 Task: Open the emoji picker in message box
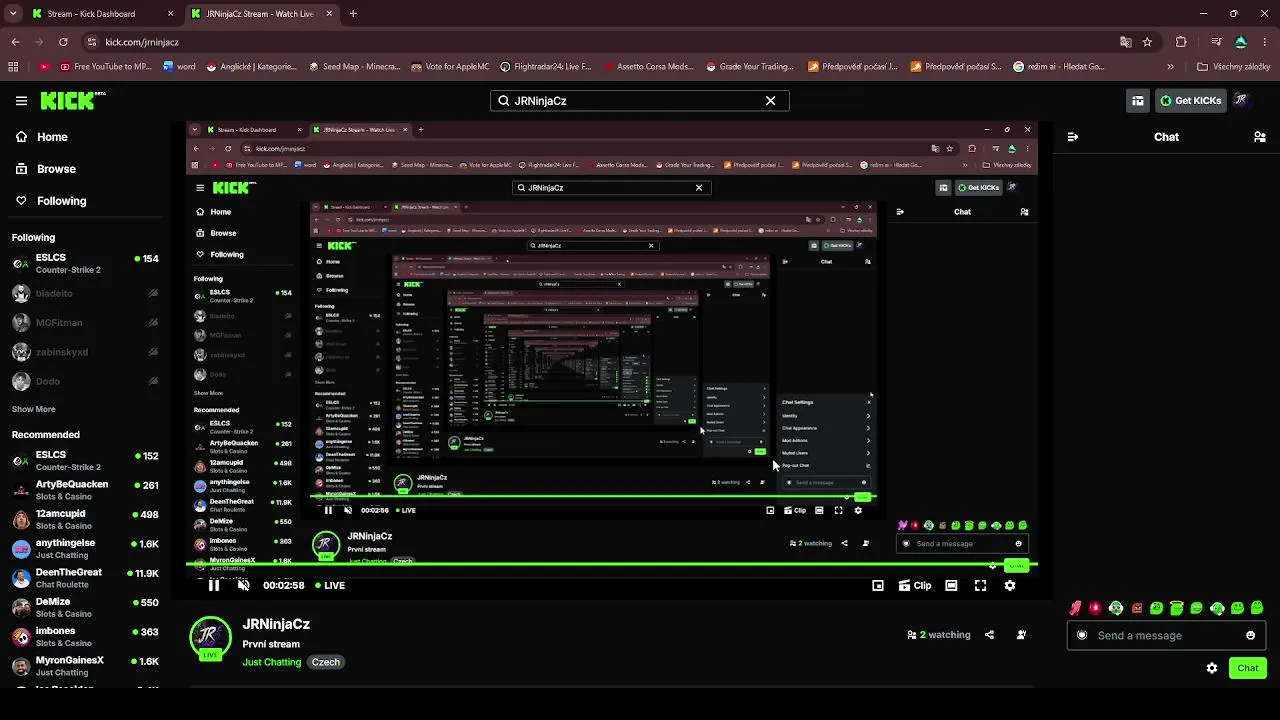[x=1250, y=636]
